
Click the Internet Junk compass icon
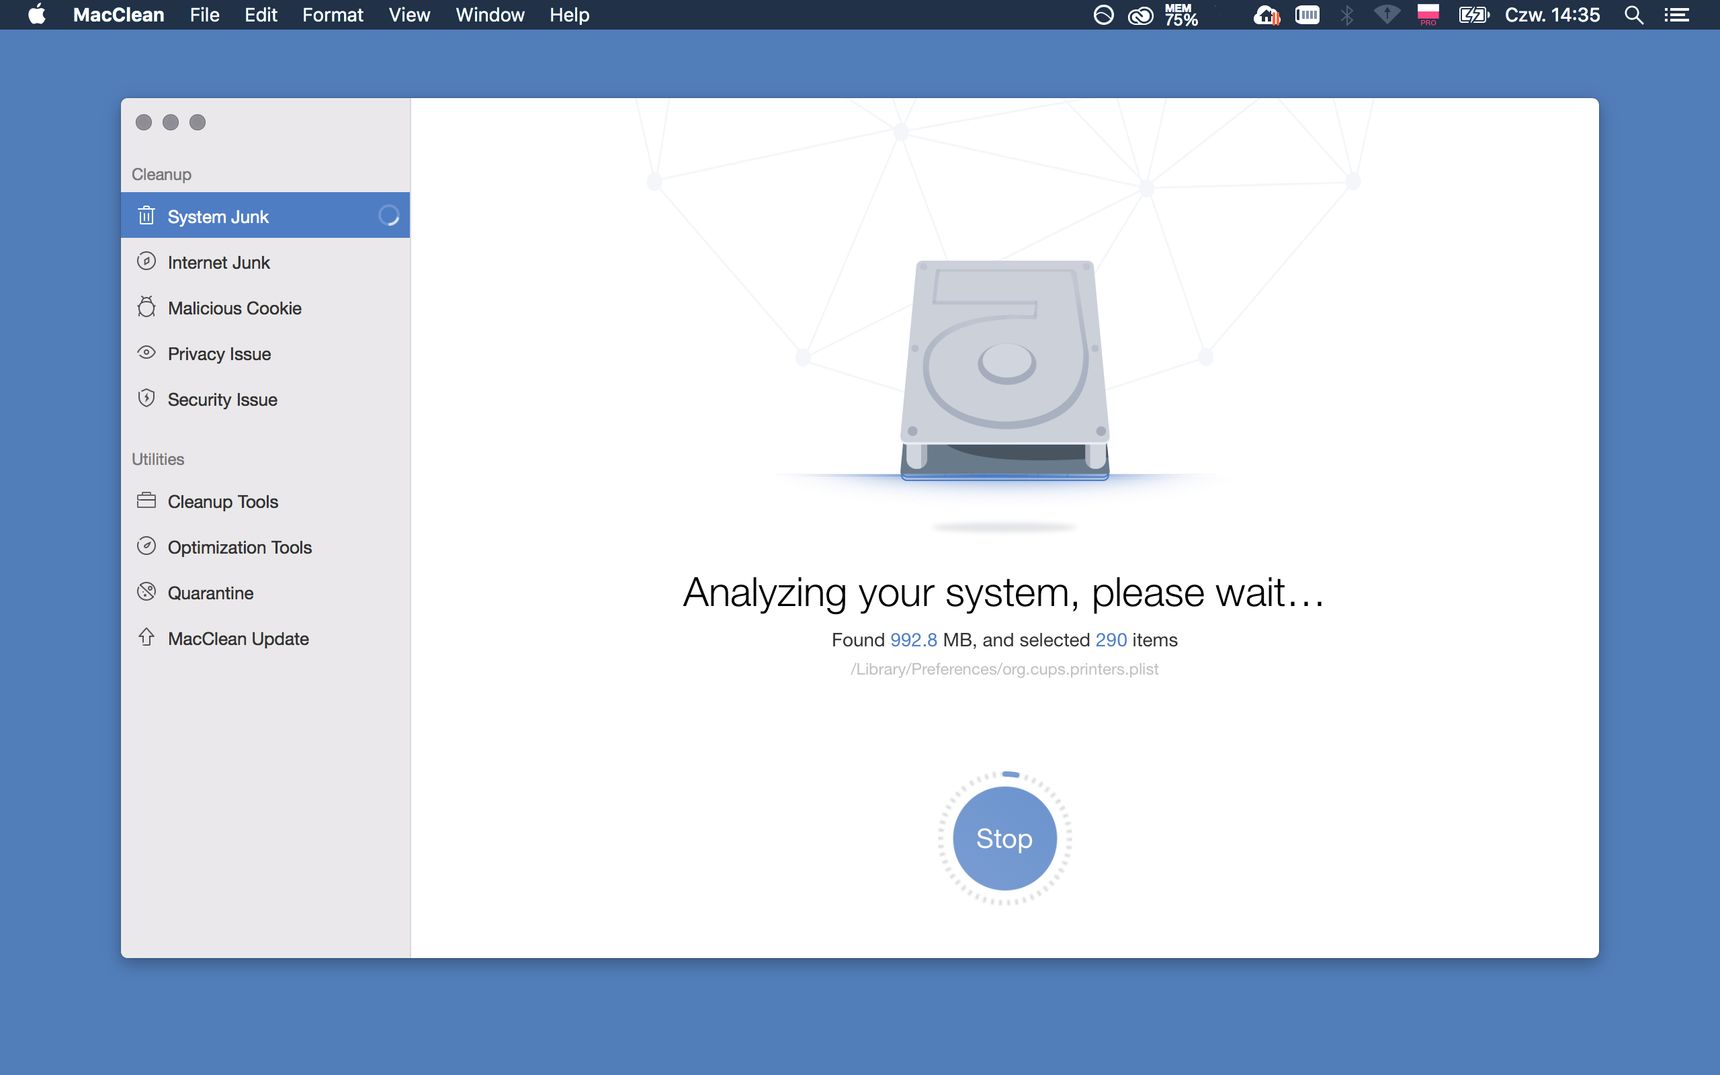point(146,261)
